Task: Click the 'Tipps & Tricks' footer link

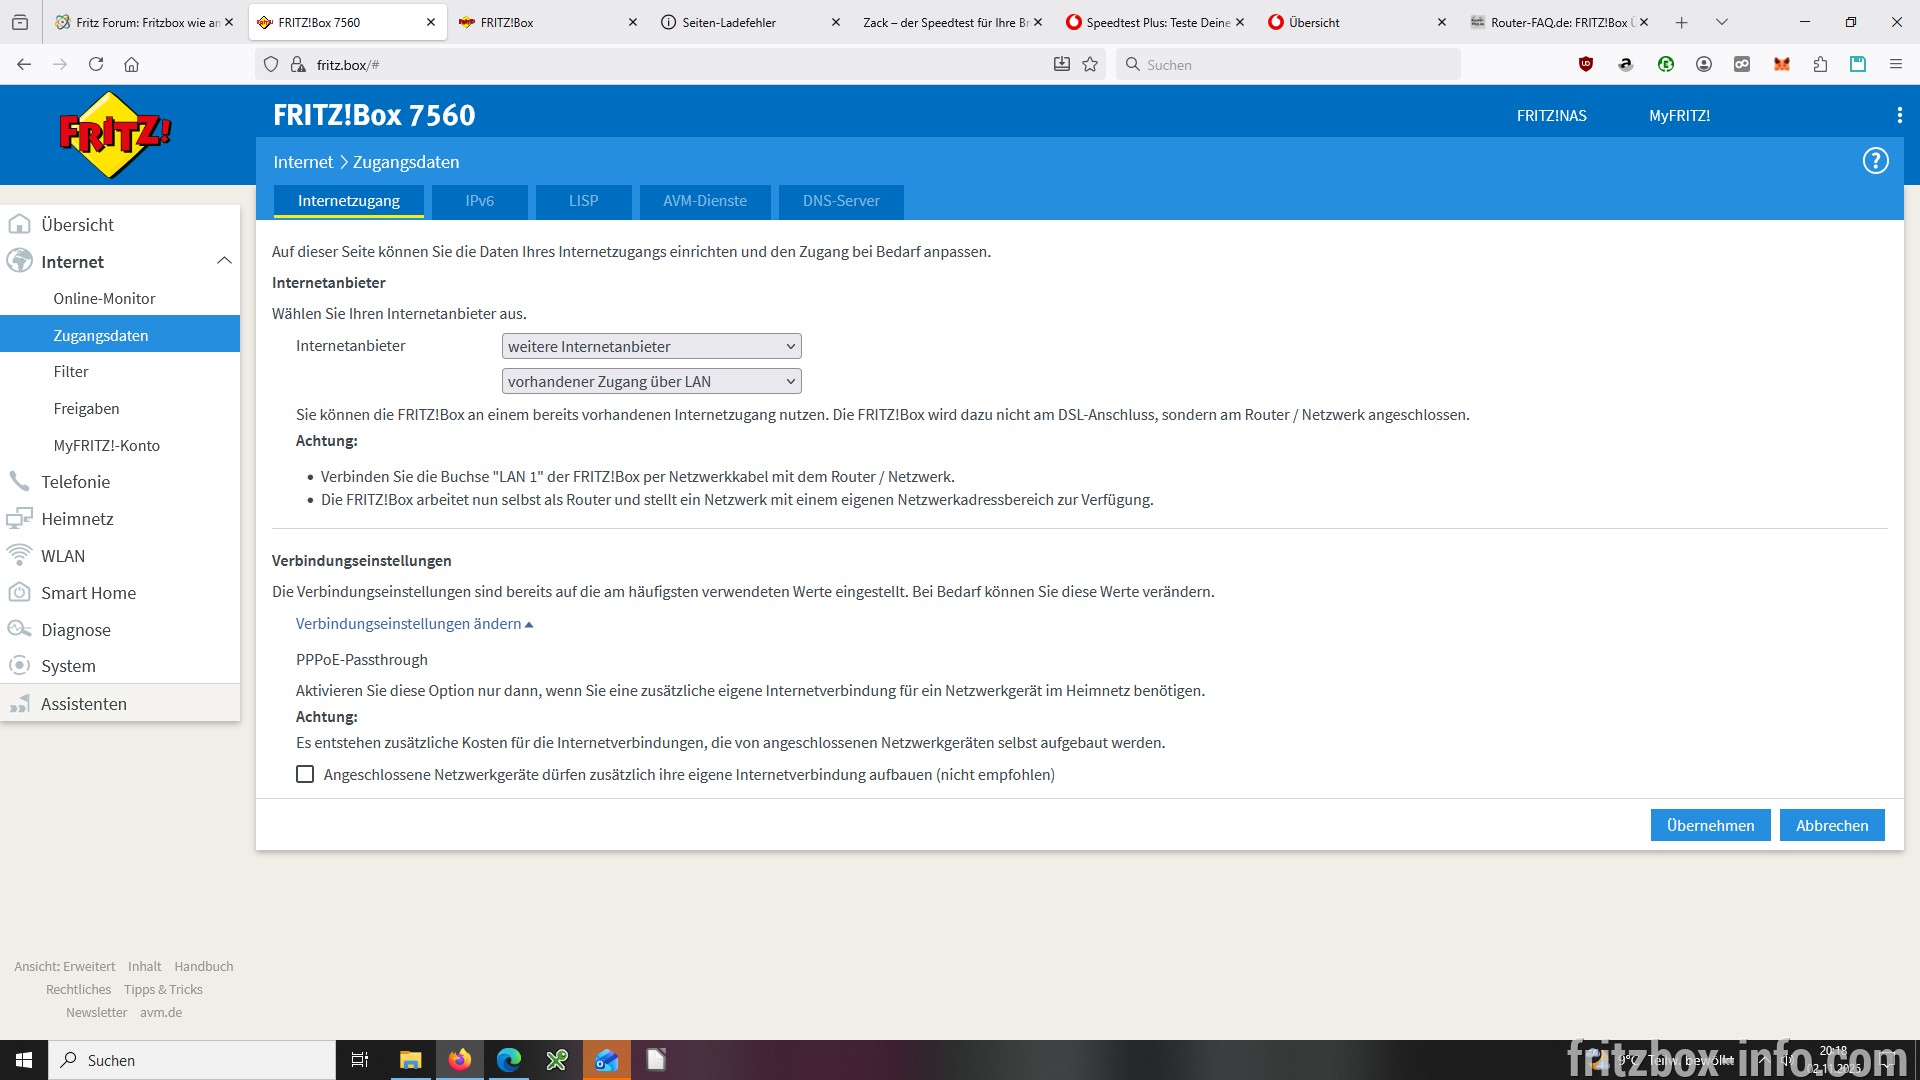Action: (163, 990)
